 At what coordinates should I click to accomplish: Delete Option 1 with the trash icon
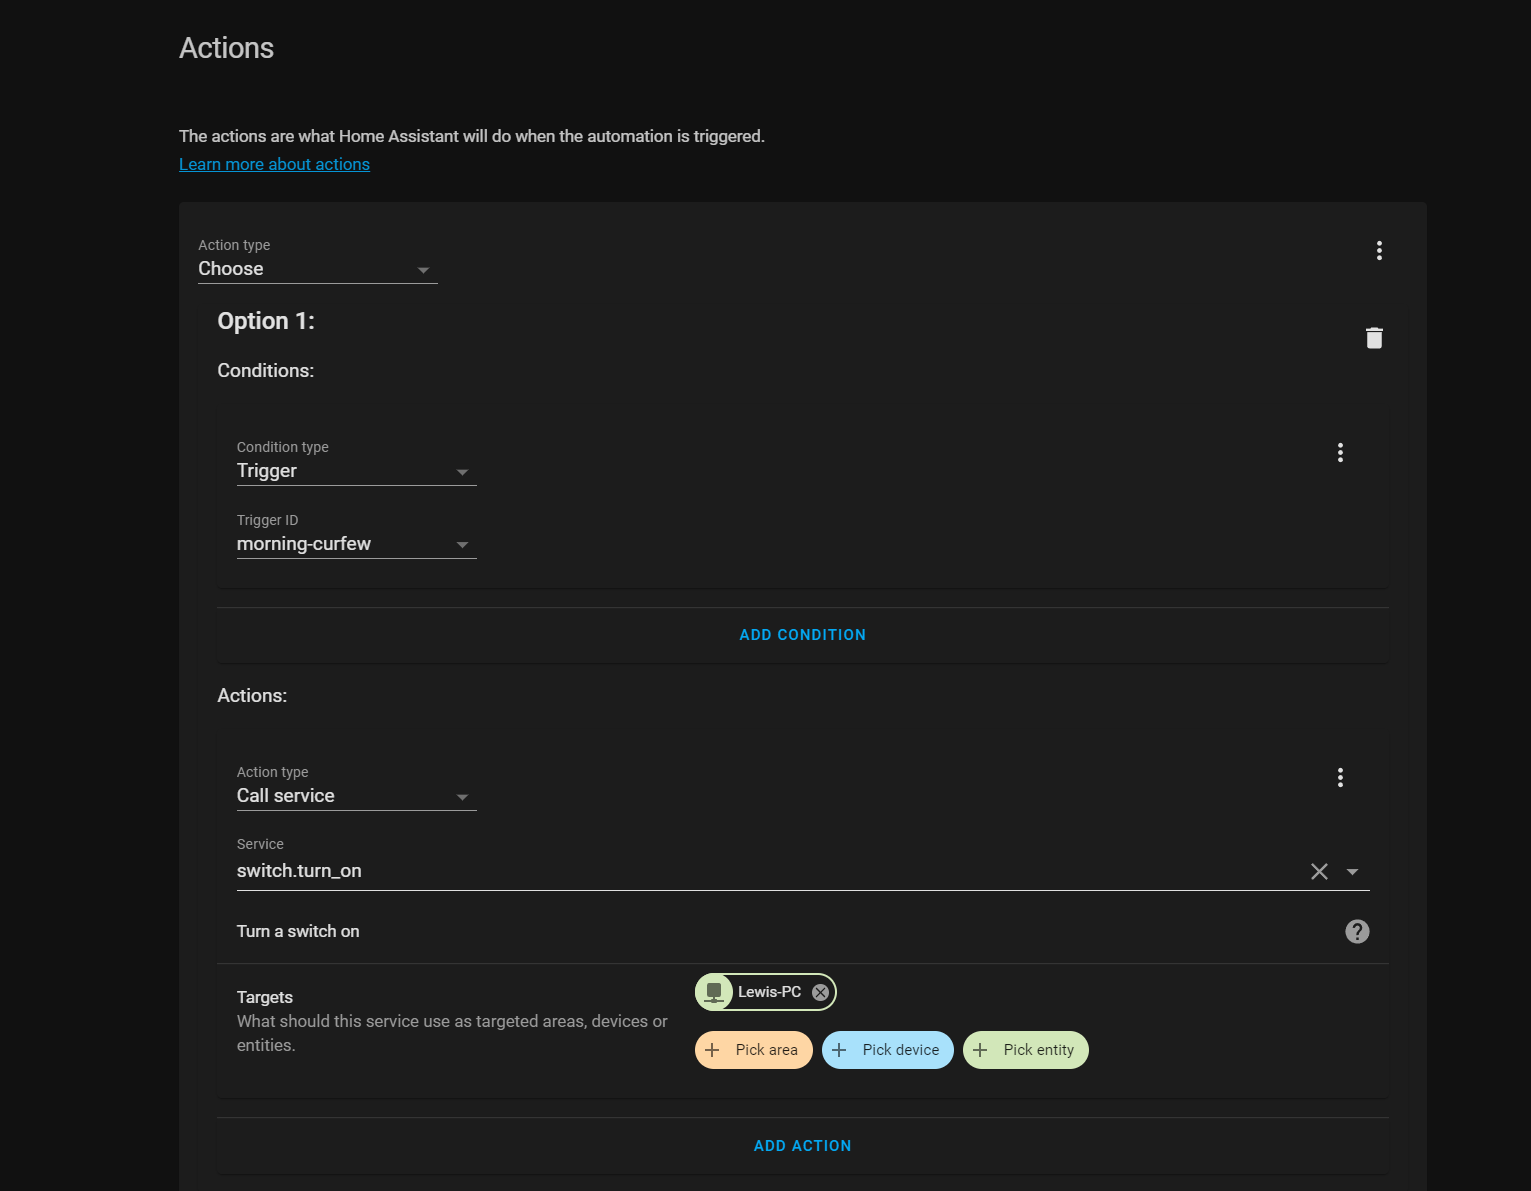tap(1374, 338)
